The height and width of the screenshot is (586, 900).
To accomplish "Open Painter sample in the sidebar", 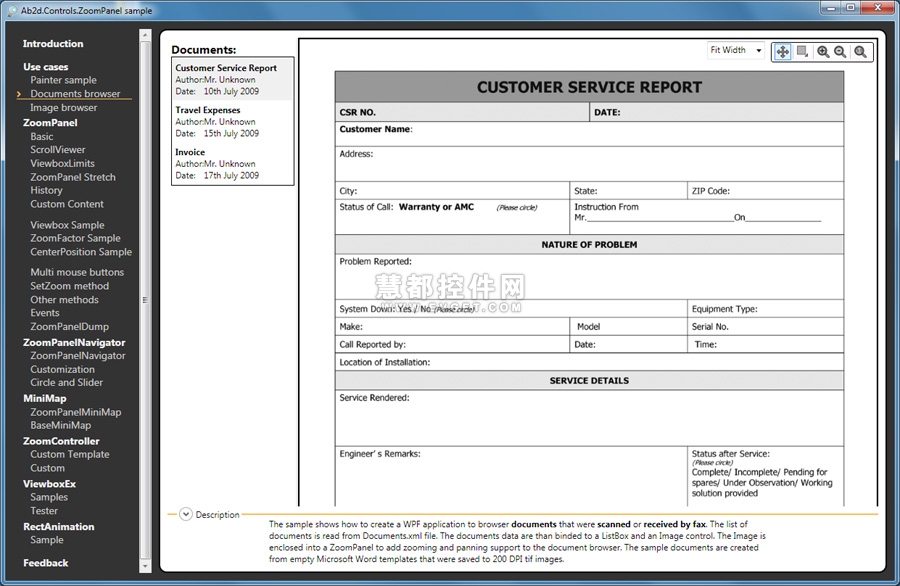I will (63, 80).
